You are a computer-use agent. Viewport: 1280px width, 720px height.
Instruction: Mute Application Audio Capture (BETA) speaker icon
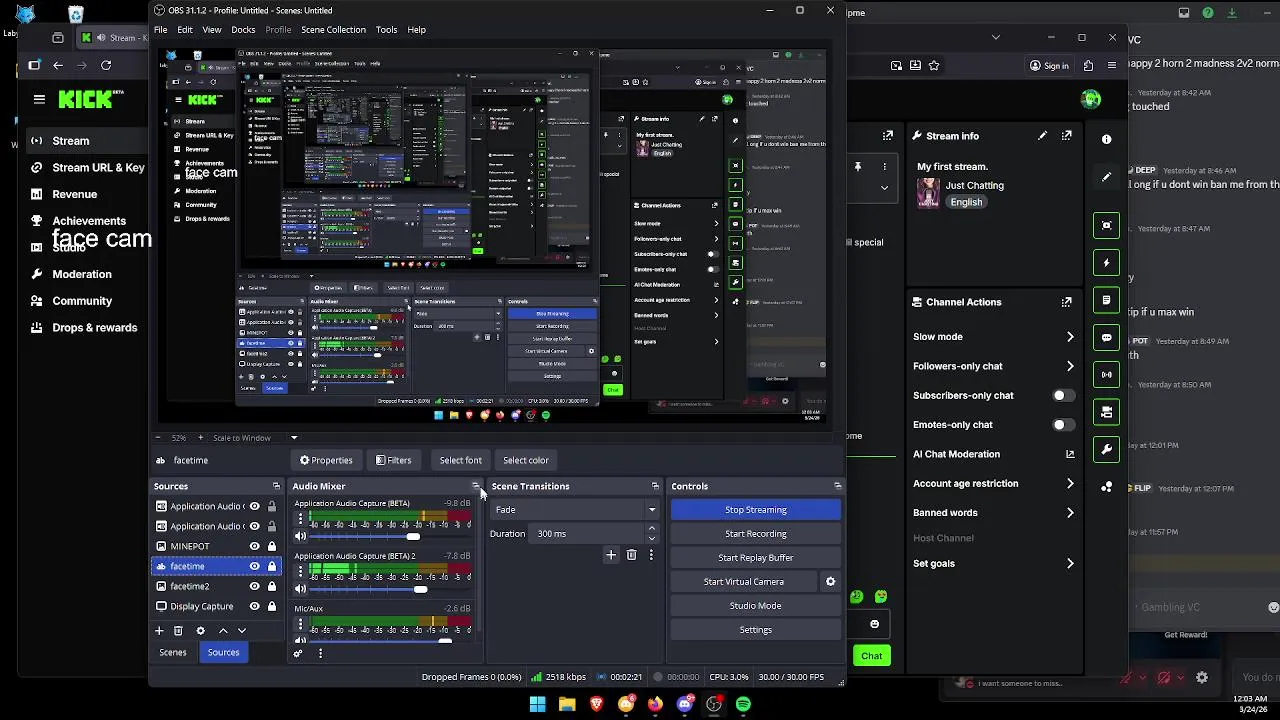(300, 537)
